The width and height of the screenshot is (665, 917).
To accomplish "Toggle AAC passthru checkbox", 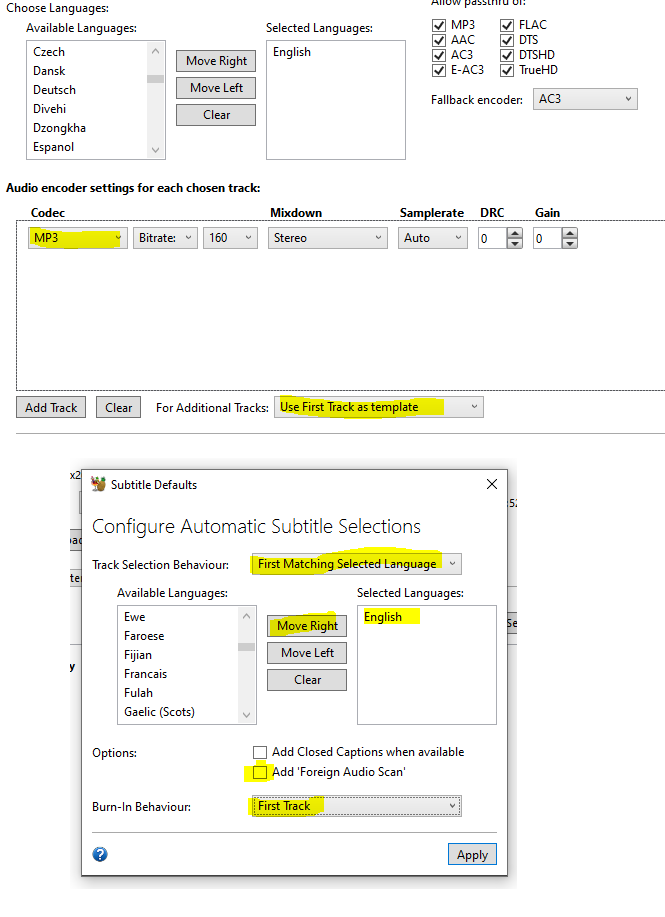I will [439, 40].
